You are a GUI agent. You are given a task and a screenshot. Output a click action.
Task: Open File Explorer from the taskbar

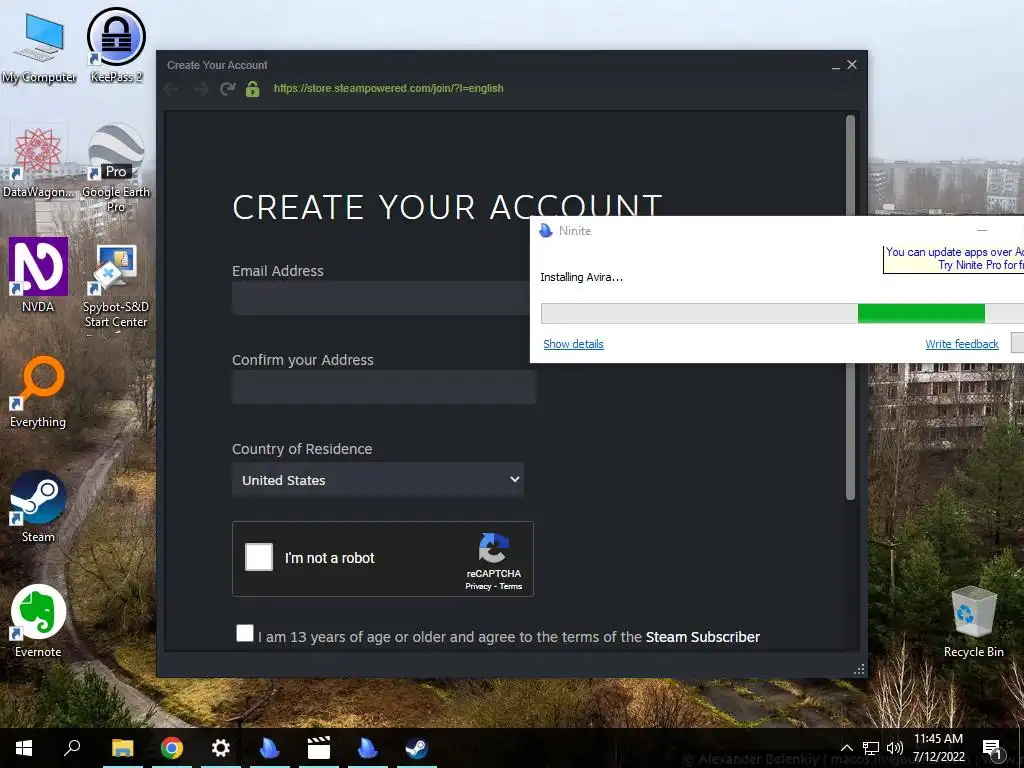122,748
